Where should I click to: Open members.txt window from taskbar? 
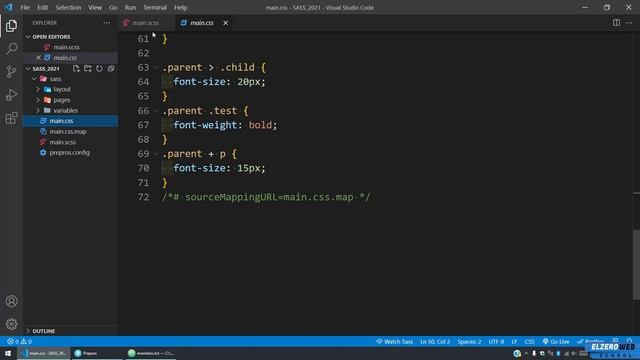point(151,353)
